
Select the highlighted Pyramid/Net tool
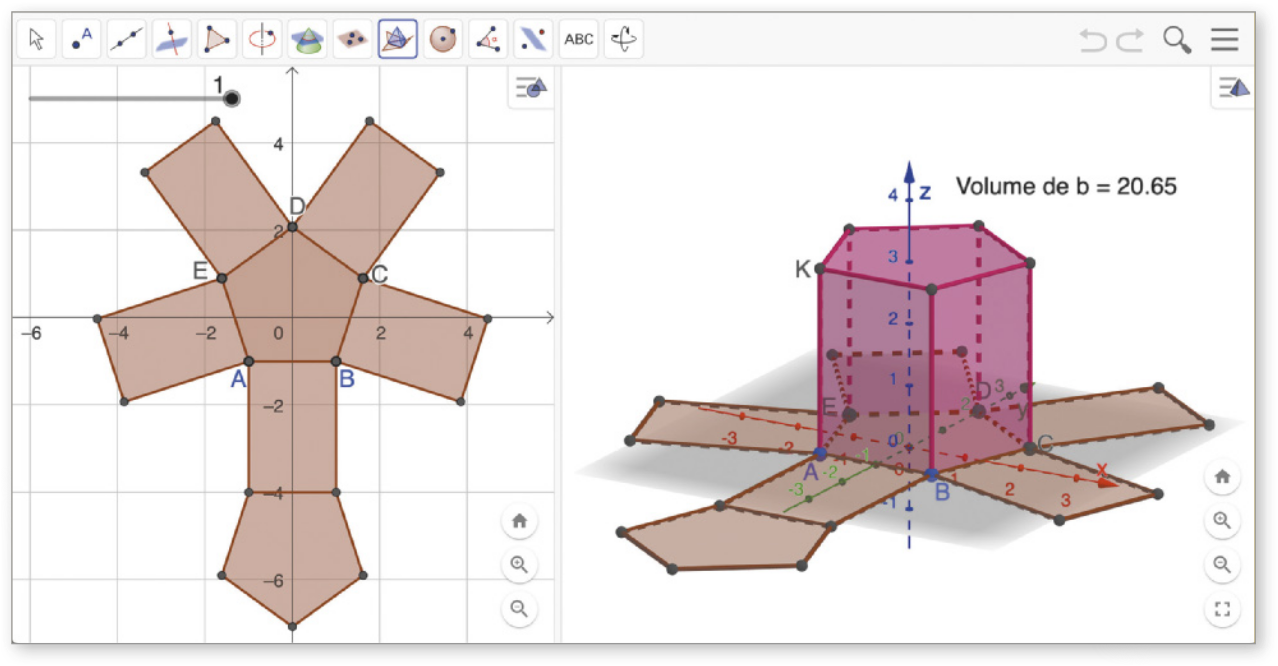click(398, 39)
